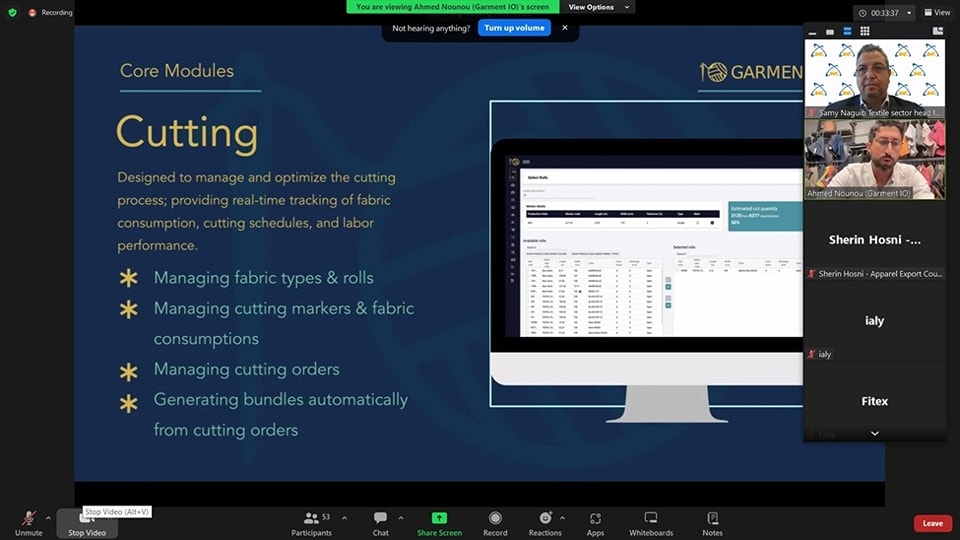Dismiss the 'Not hearing anything?' notification
Image resolution: width=960 pixels, height=540 pixels.
coord(565,28)
